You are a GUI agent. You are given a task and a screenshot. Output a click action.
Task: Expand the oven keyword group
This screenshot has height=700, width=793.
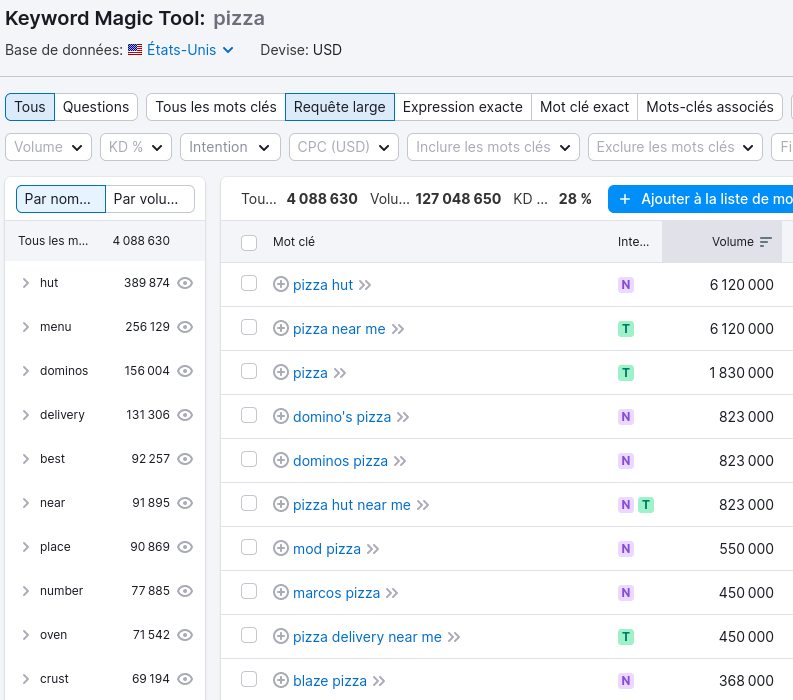coord(26,635)
